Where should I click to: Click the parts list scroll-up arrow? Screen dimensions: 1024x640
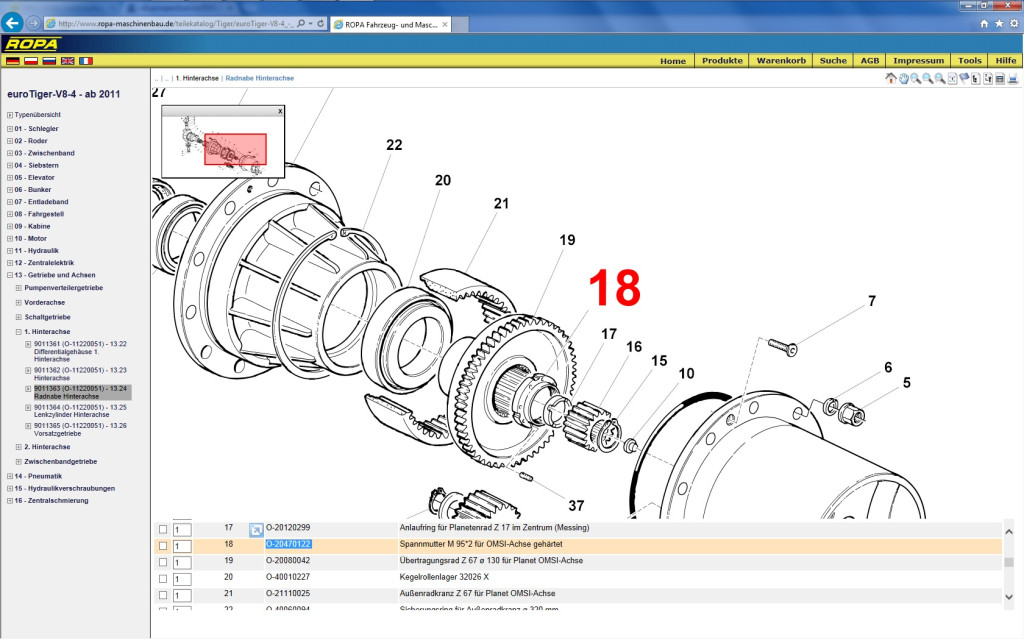point(1009,532)
